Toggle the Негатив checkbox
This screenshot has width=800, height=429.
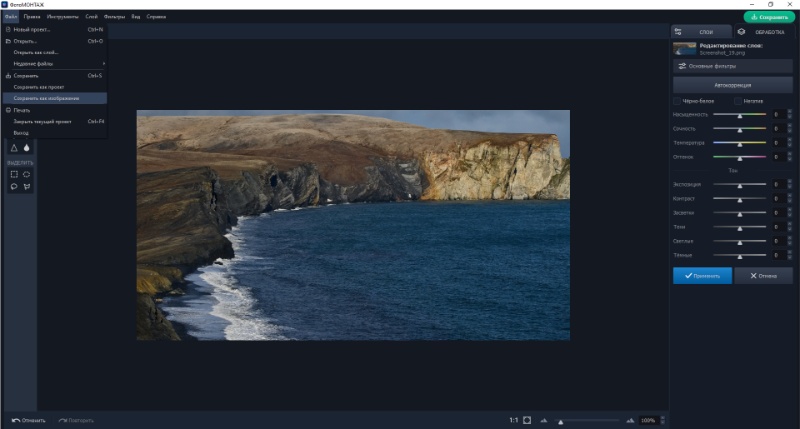coord(738,101)
